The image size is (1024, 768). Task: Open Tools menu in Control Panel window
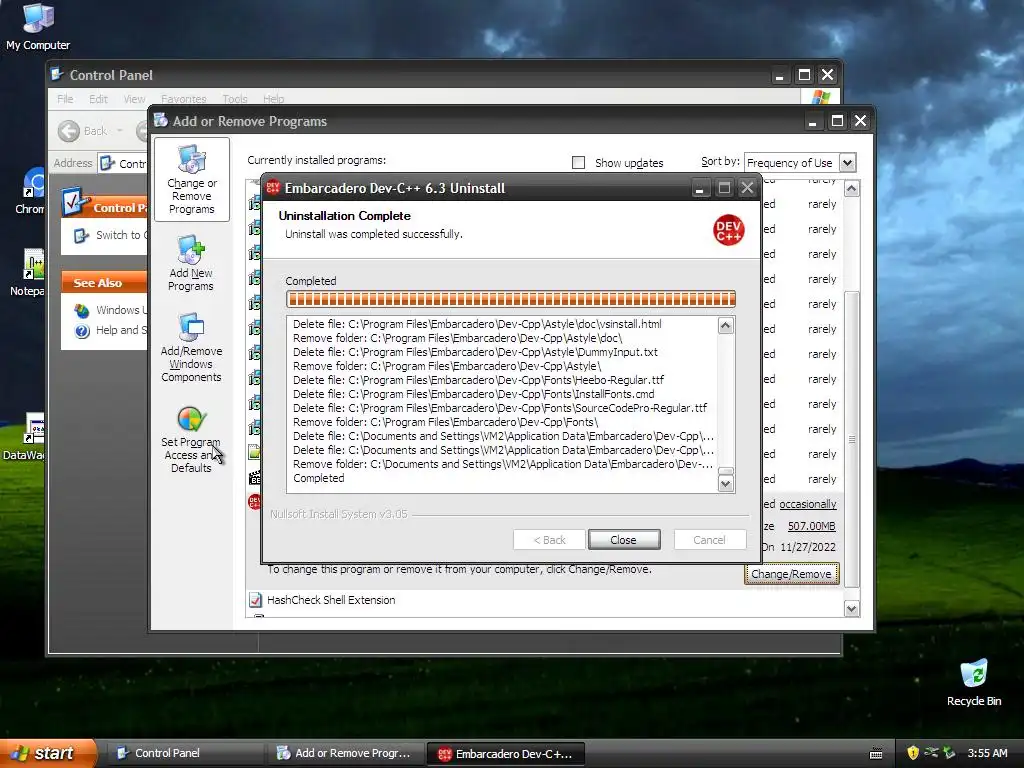tap(235, 99)
